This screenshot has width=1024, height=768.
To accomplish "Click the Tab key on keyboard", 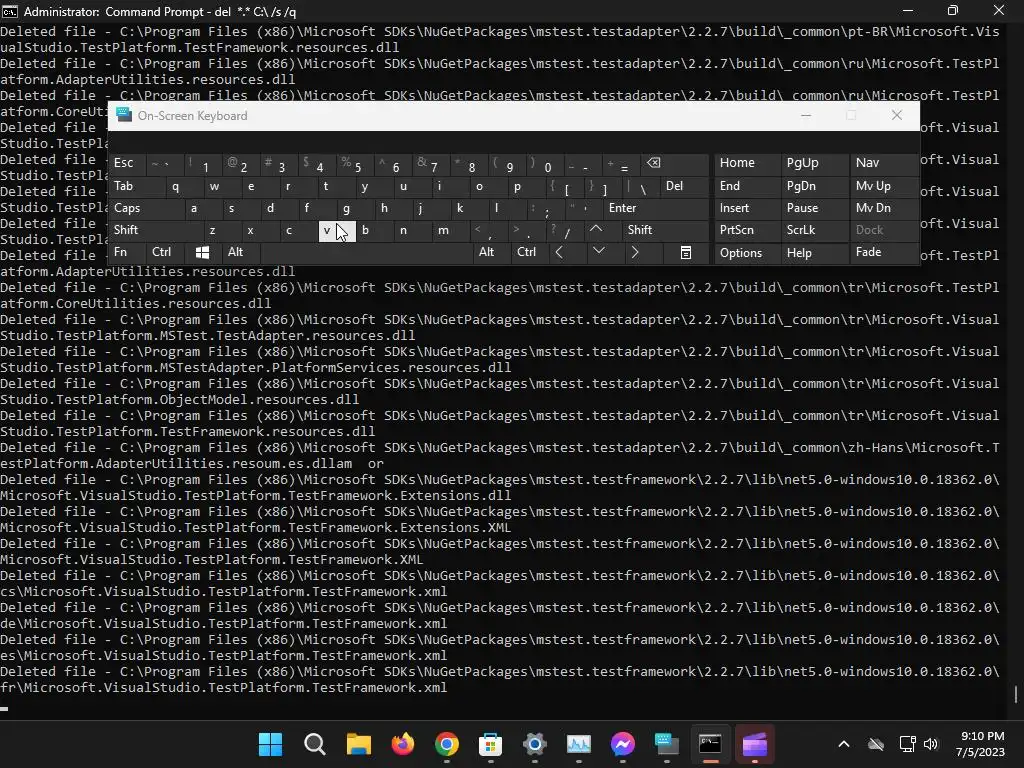I will [136, 185].
